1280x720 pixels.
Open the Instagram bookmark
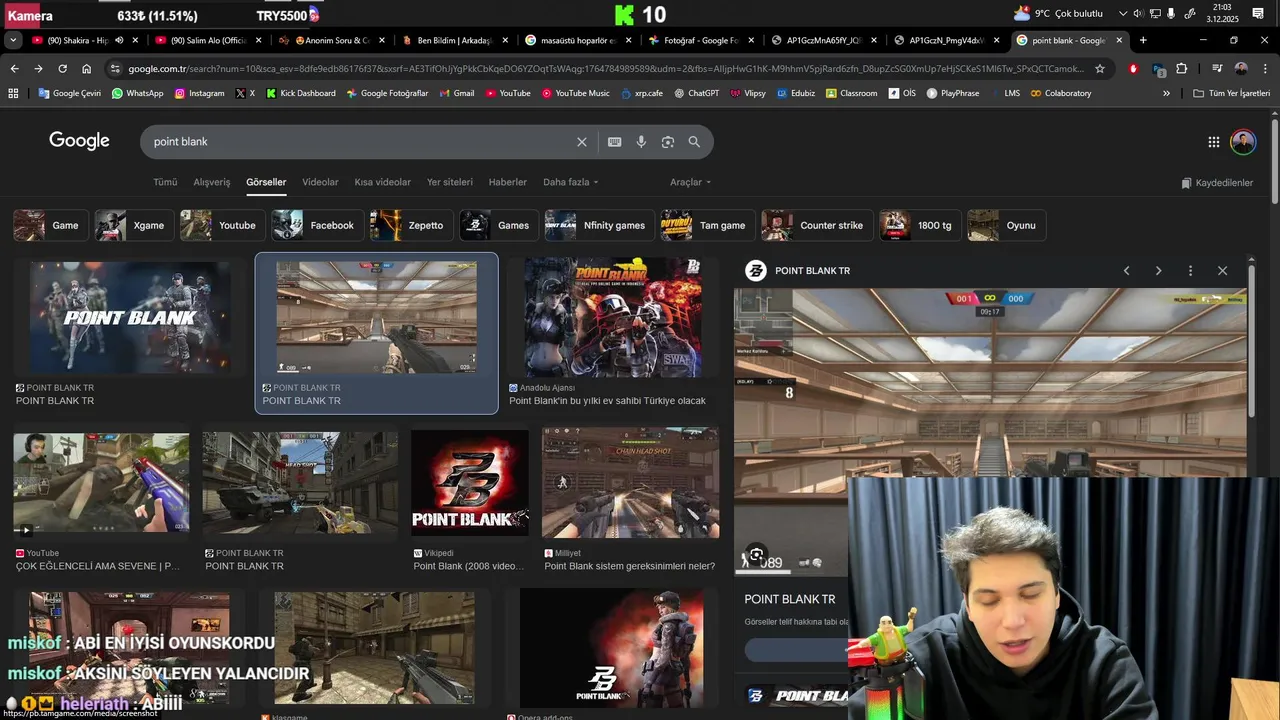coord(200,93)
